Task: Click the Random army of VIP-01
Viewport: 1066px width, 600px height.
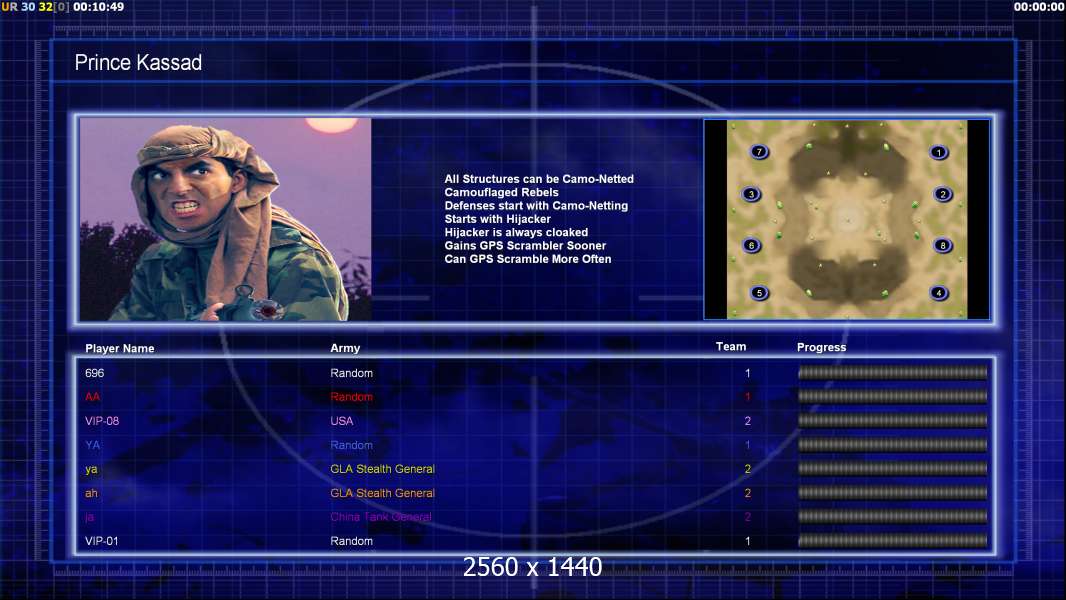Action: pos(351,541)
